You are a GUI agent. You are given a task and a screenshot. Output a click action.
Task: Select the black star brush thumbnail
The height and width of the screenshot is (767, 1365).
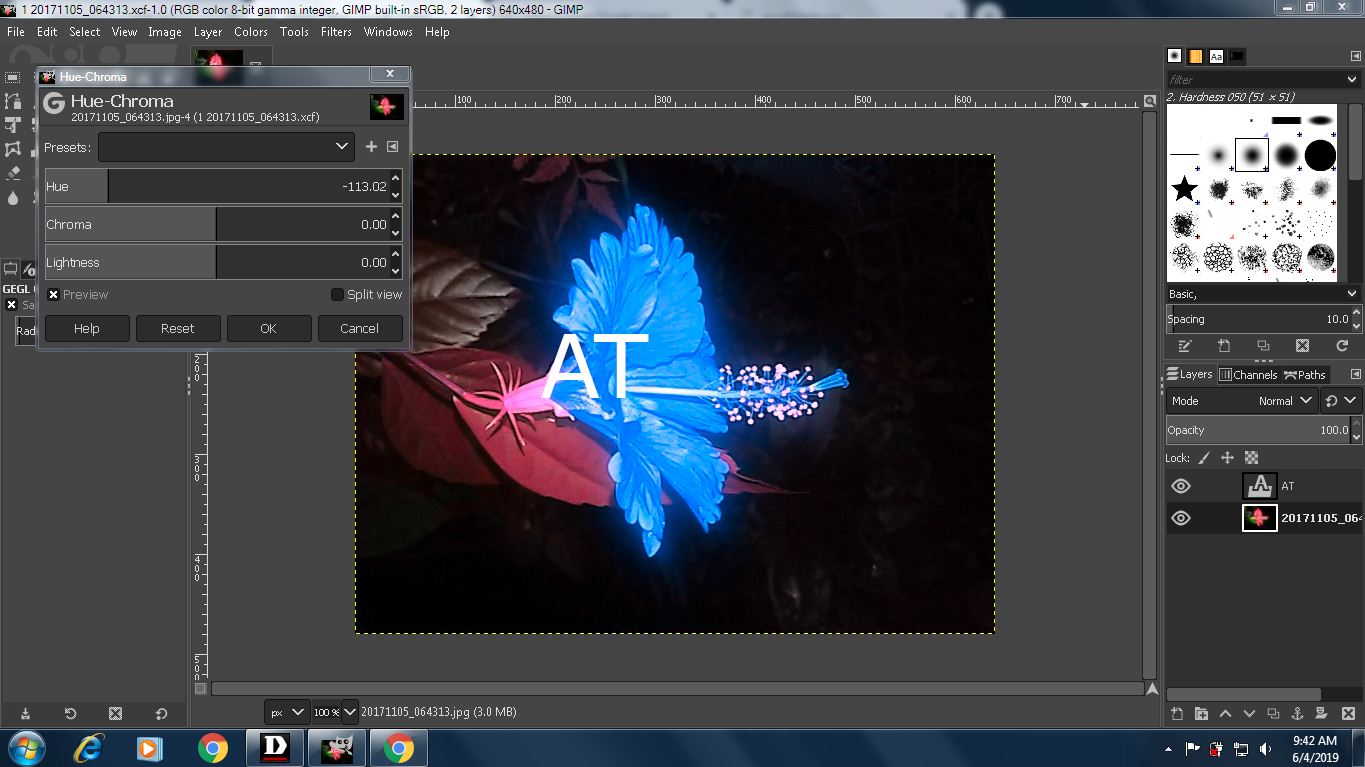(x=1184, y=188)
